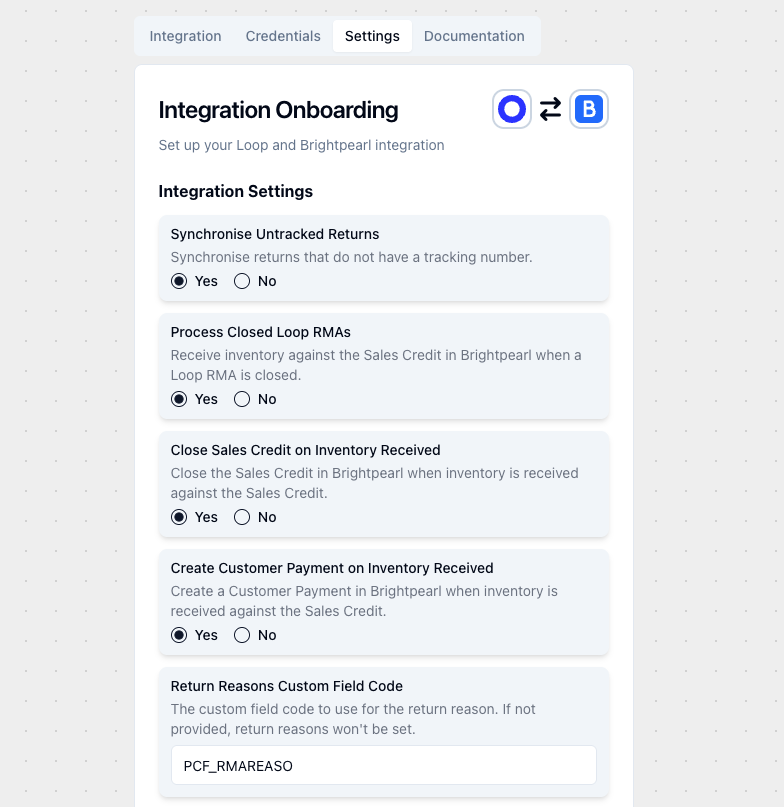
Task: Pick No for Create Customer Payment
Action: [x=242, y=635]
